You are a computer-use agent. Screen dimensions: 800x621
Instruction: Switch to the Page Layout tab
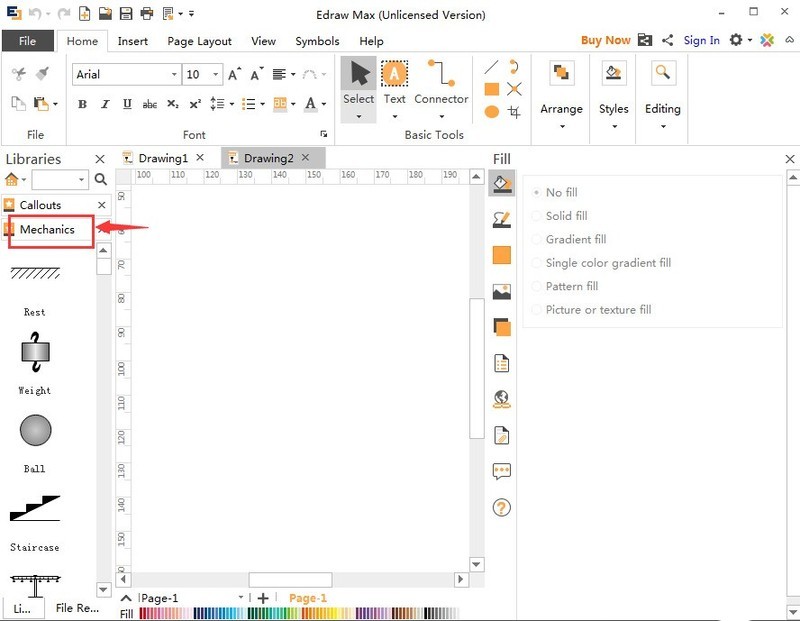199,41
